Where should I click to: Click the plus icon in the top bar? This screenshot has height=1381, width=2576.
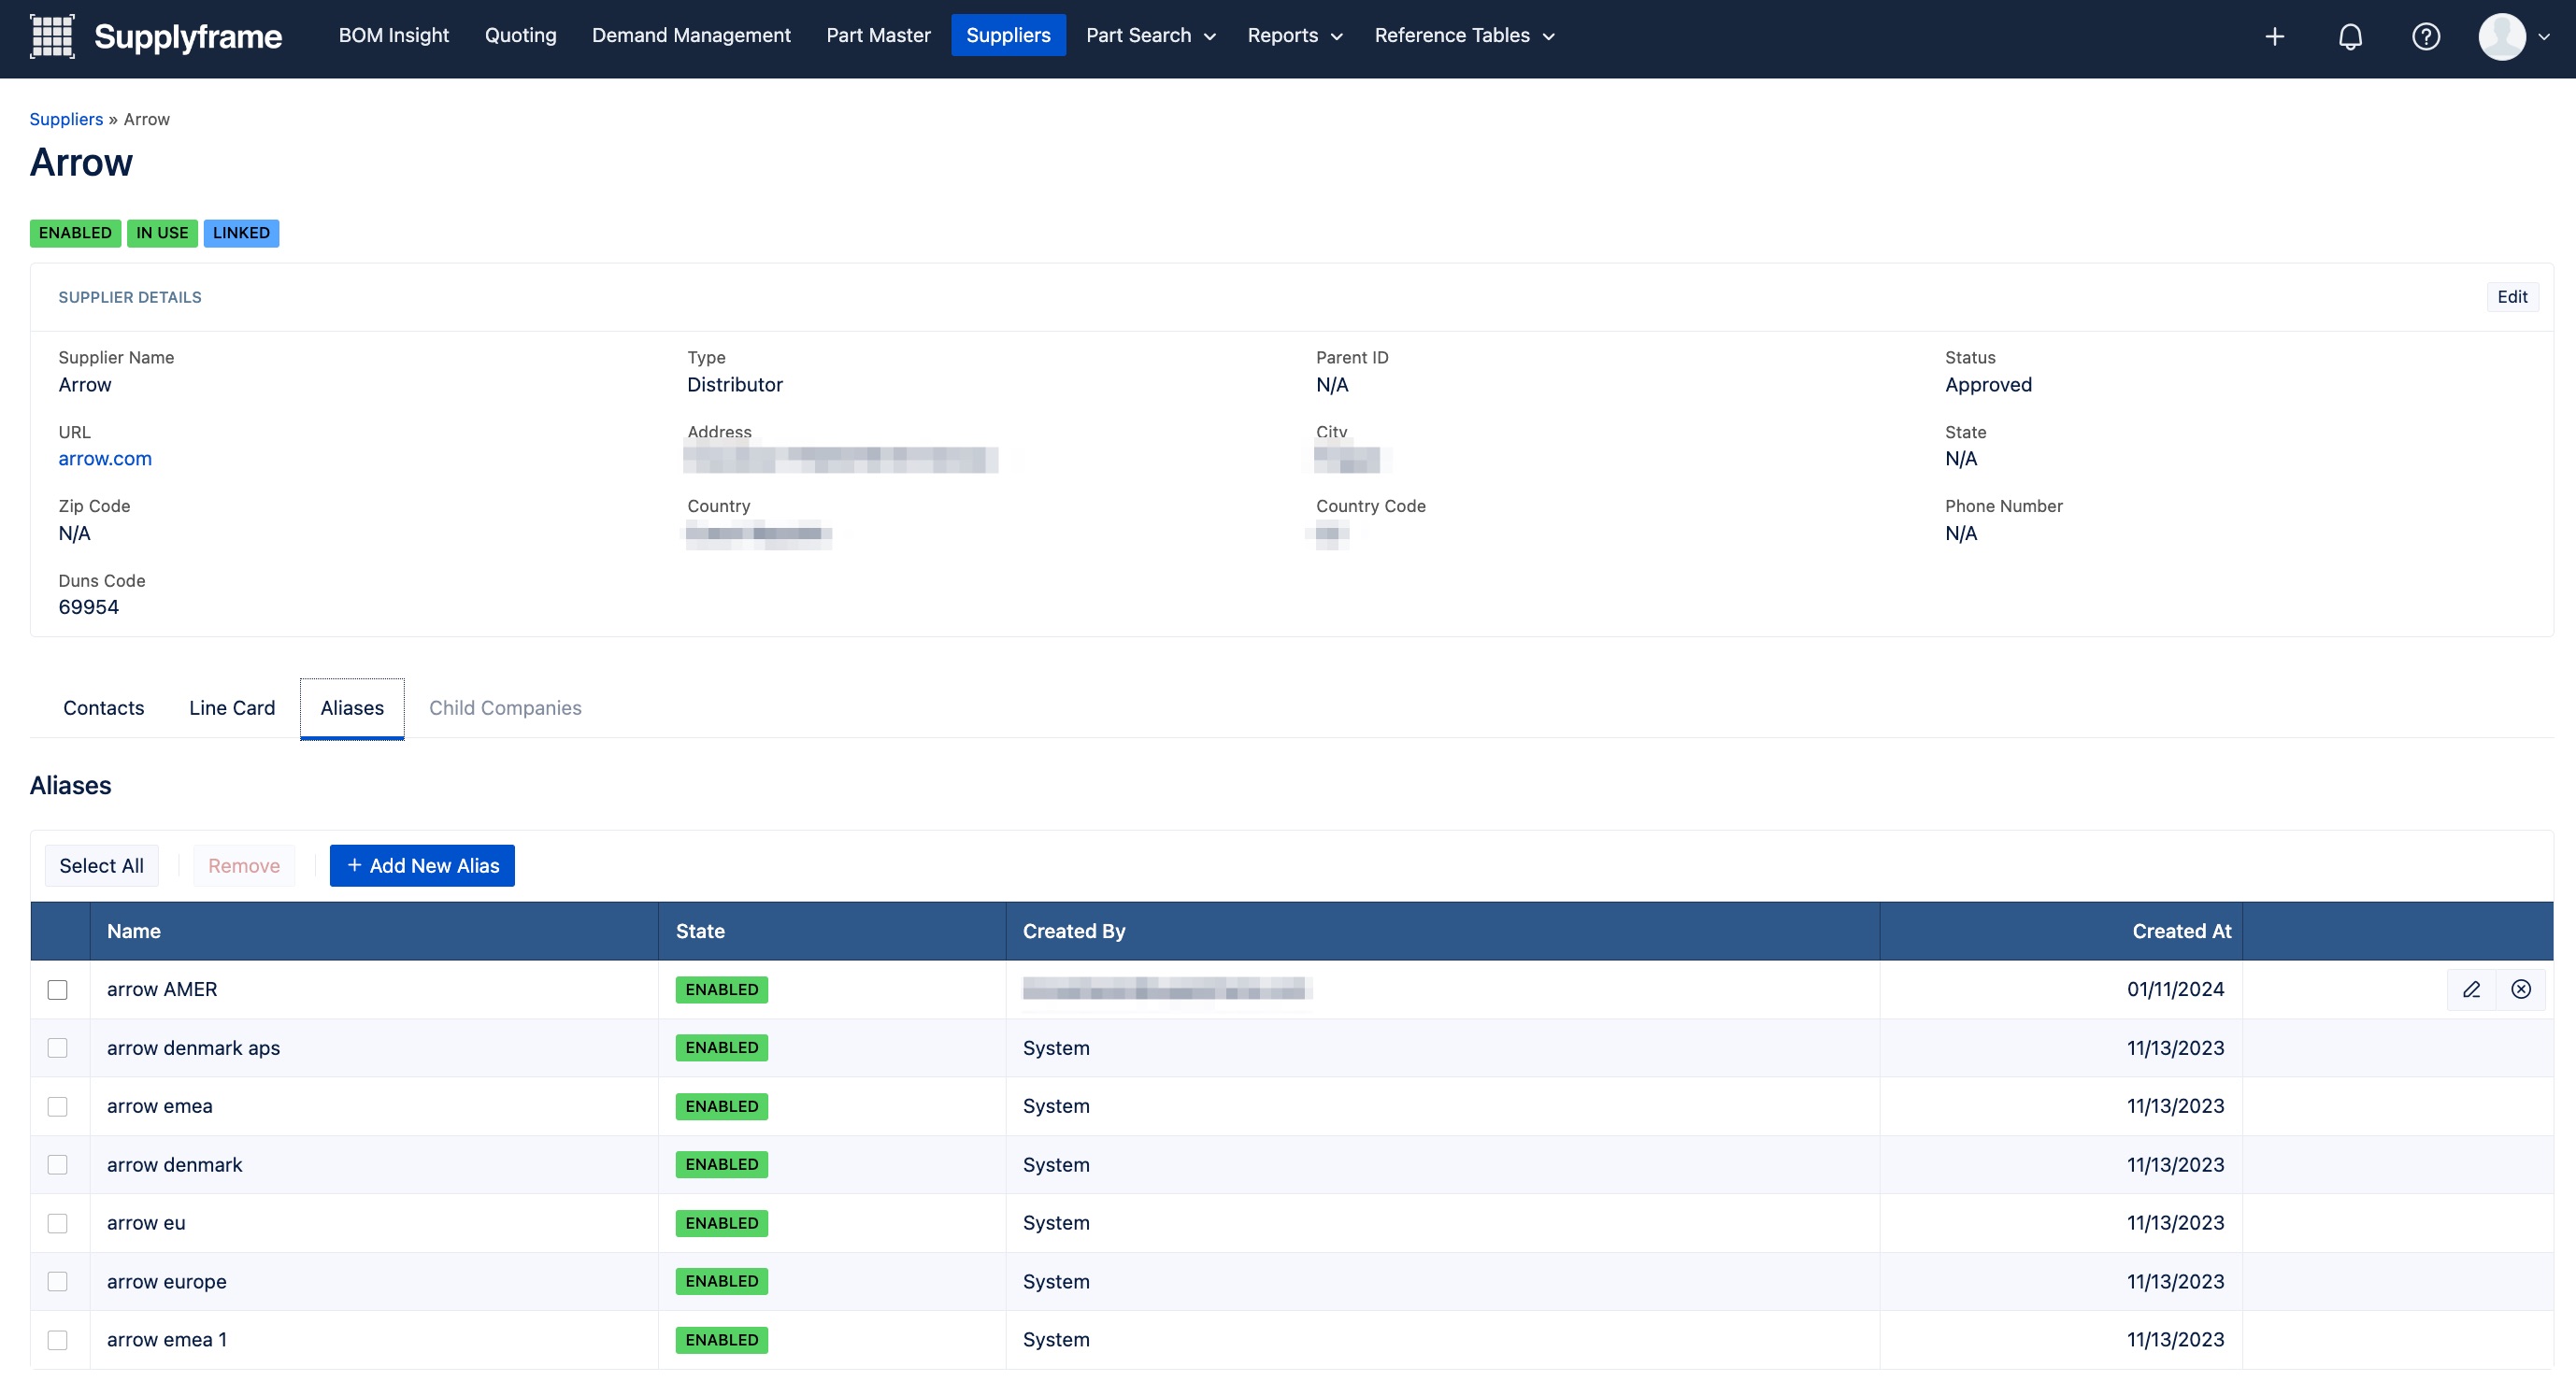coord(2274,37)
